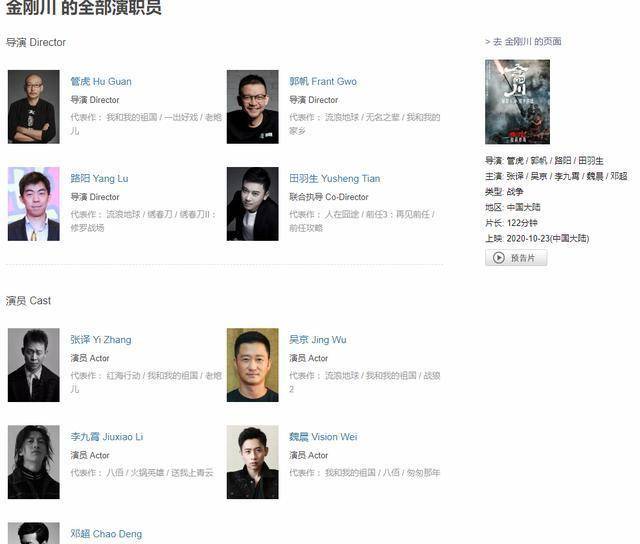Click Jiuxiao Li's portrait photo
The height and width of the screenshot is (544, 640).
(x=33, y=462)
